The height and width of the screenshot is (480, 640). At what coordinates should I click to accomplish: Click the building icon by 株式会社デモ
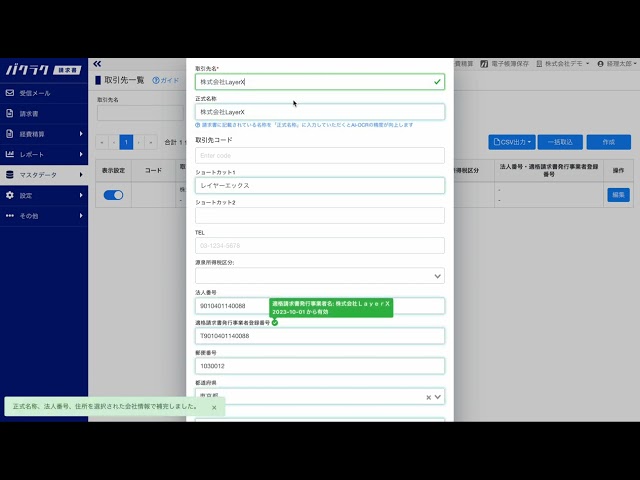click(539, 64)
